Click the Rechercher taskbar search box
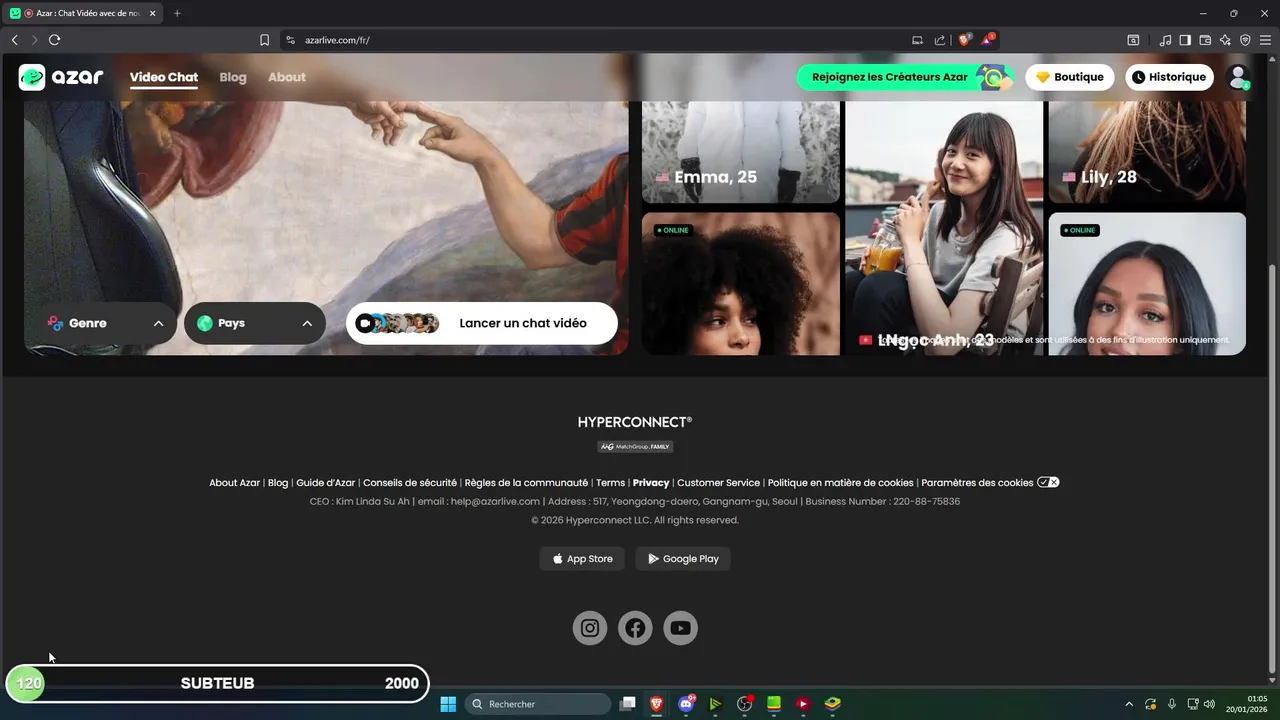 point(540,704)
